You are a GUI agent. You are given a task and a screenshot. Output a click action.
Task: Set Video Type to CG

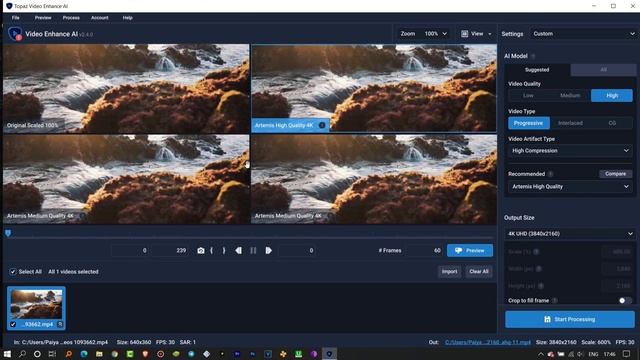click(612, 123)
